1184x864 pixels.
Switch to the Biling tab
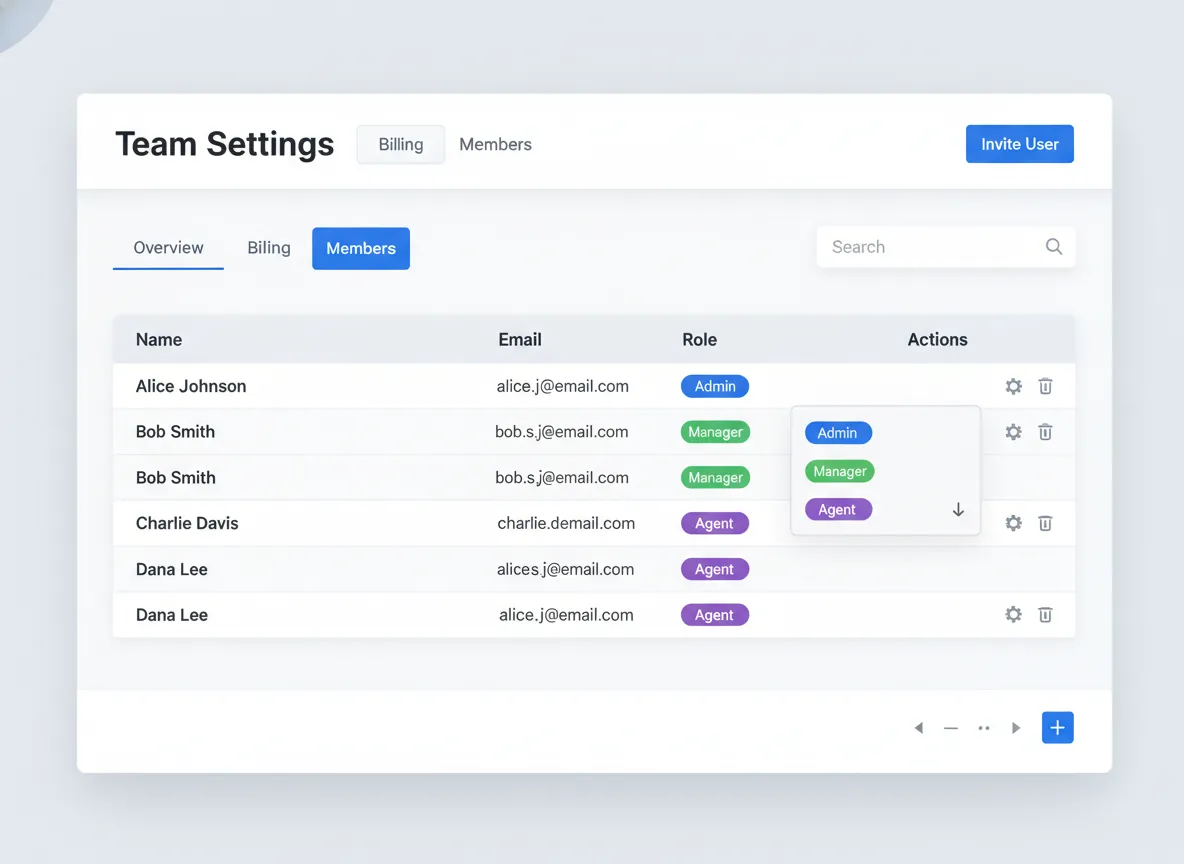269,248
